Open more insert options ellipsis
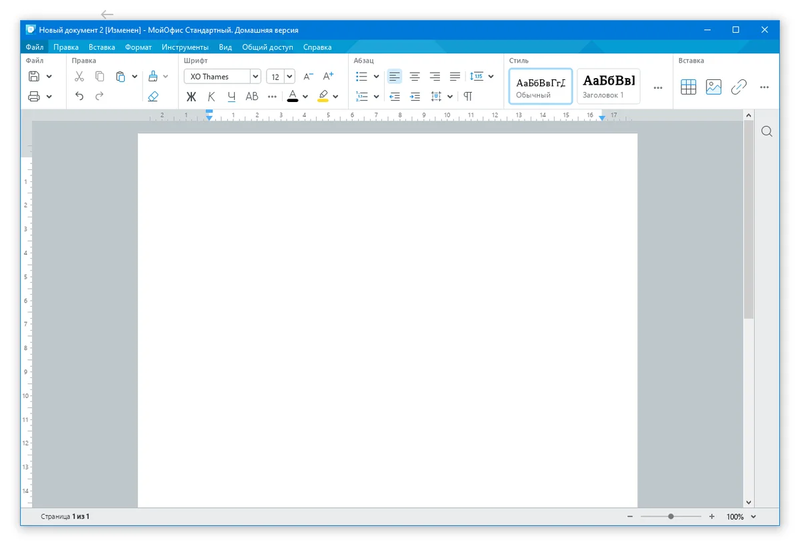Screen dimensions: 800x546 click(x=764, y=87)
